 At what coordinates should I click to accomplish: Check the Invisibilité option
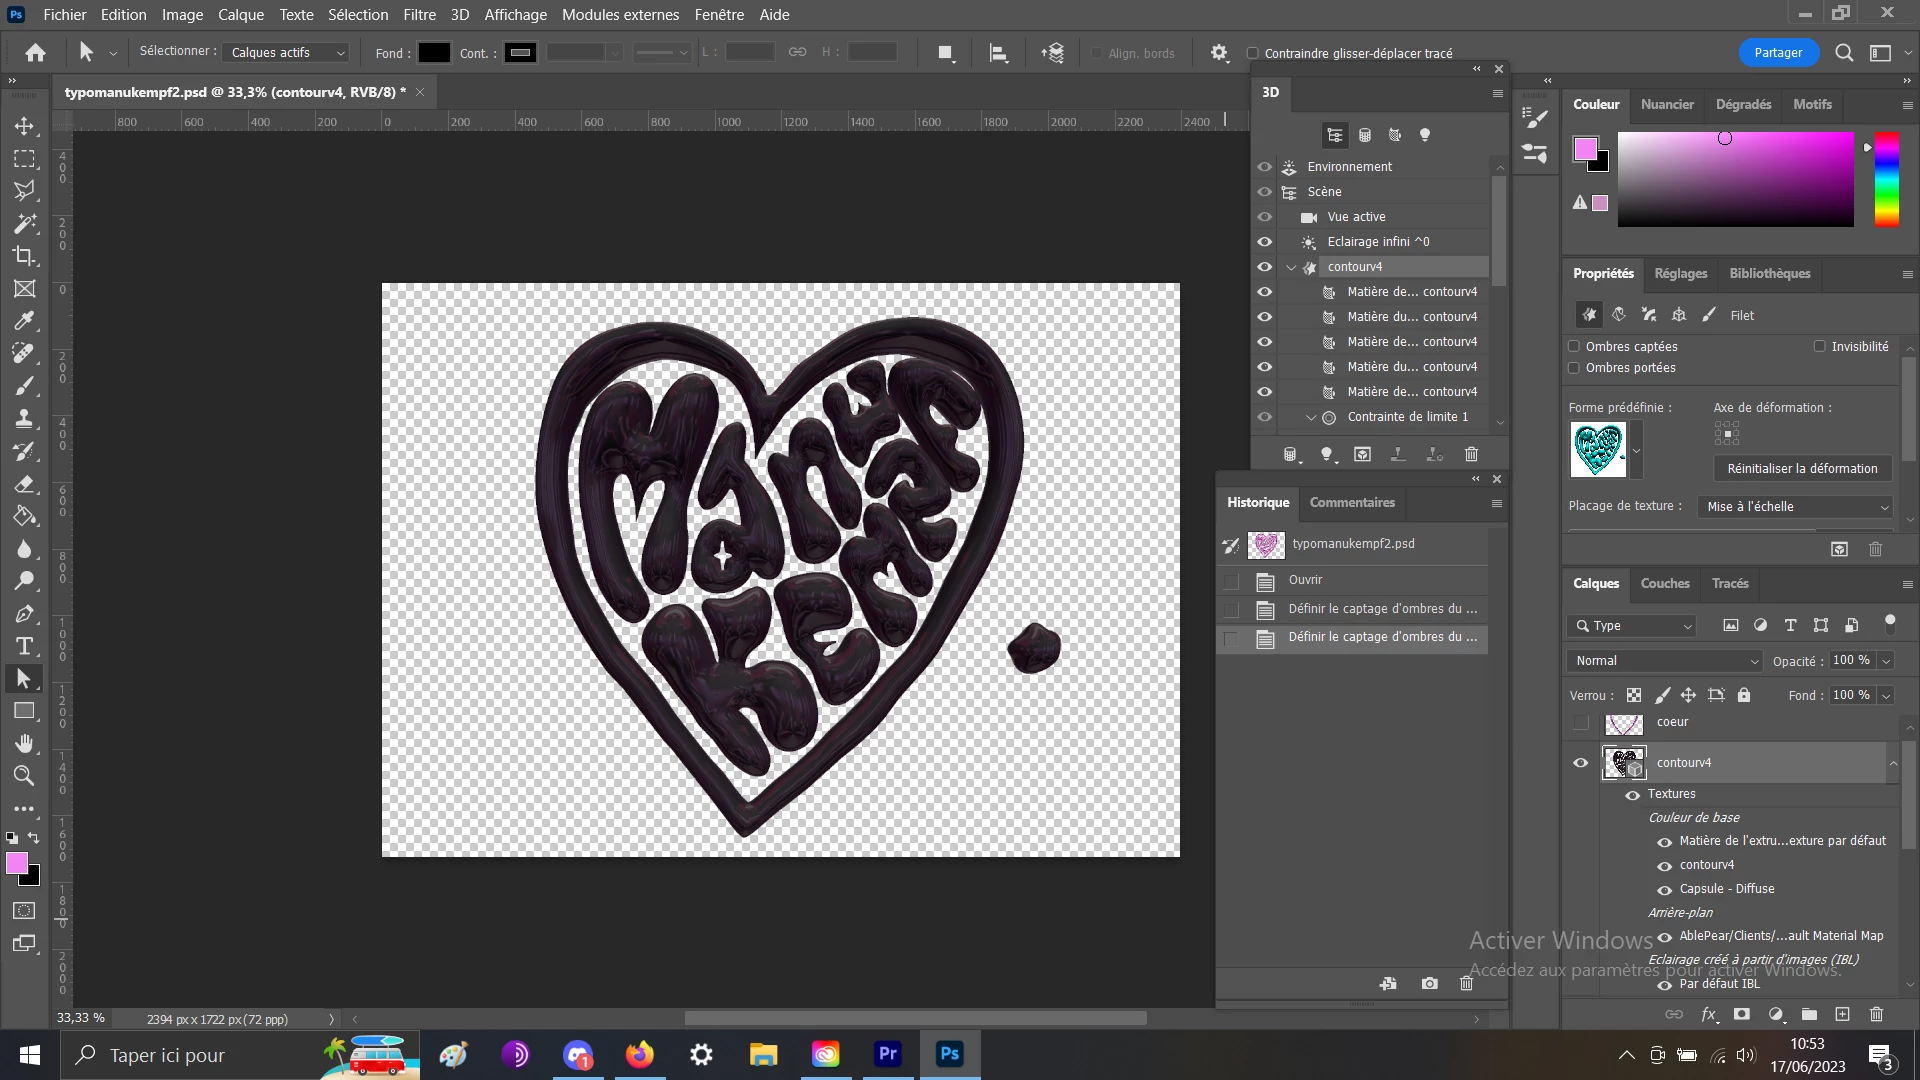click(x=1820, y=347)
